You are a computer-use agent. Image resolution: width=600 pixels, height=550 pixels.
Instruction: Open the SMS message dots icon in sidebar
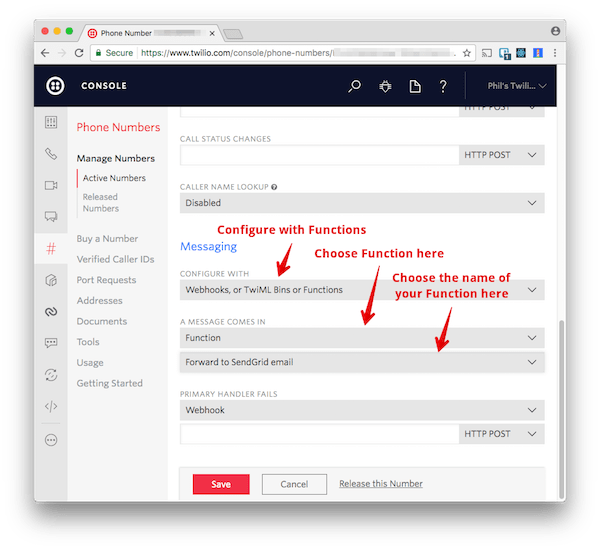[x=51, y=343]
